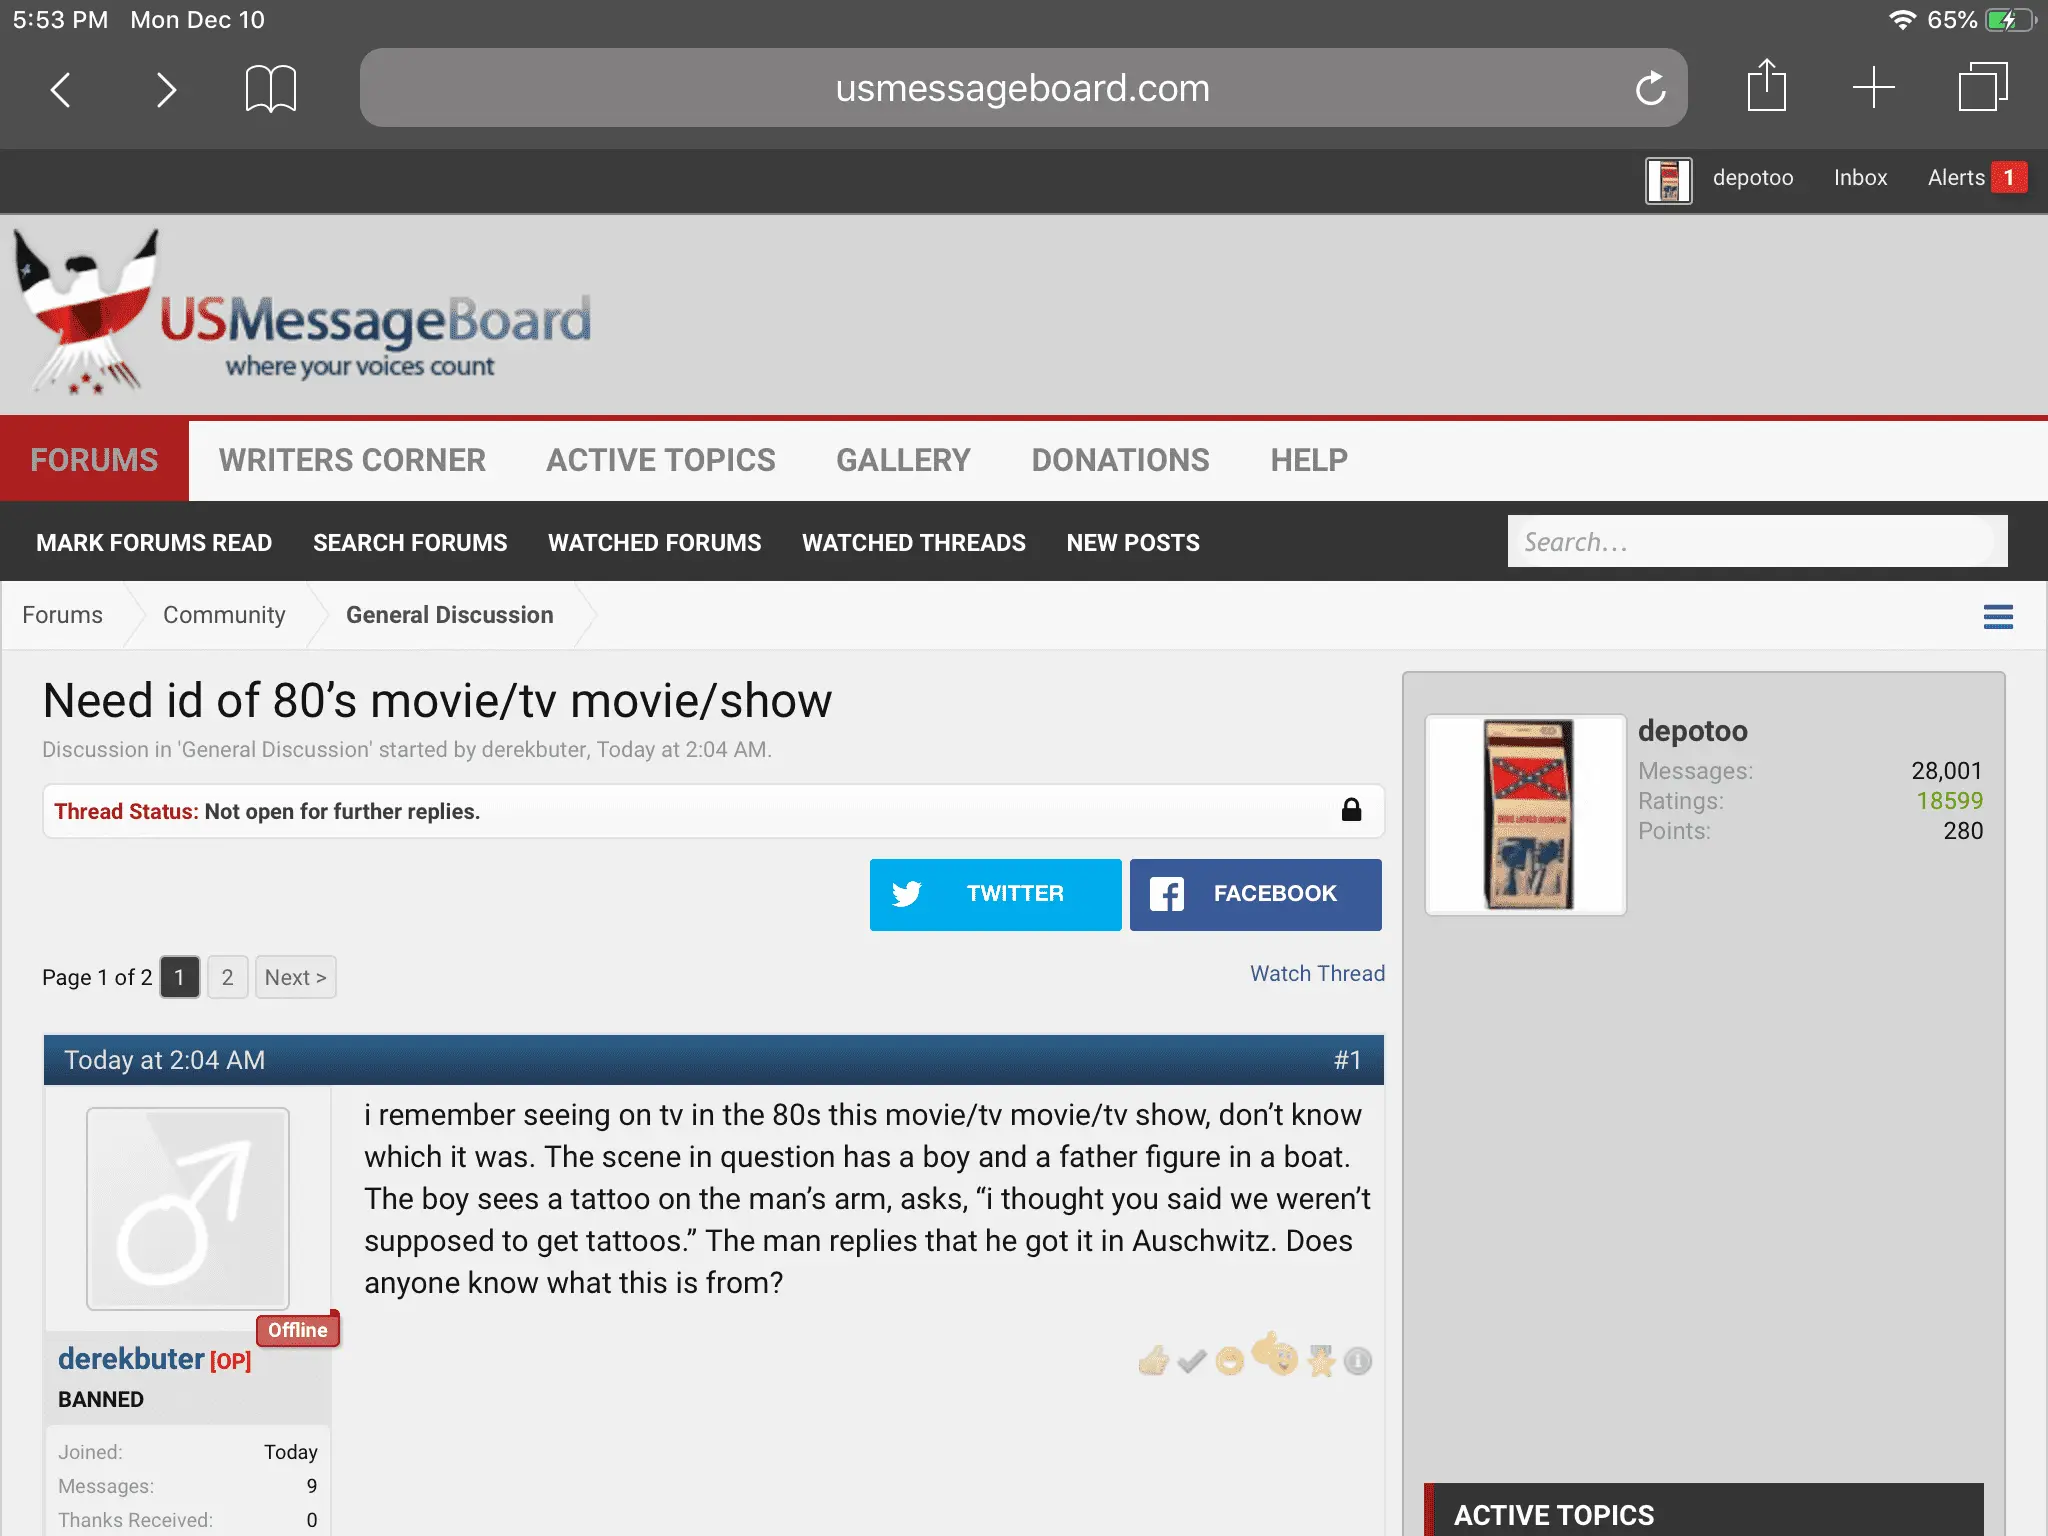Open Safari bookmarks book icon
2048x1536 pixels.
(270, 88)
